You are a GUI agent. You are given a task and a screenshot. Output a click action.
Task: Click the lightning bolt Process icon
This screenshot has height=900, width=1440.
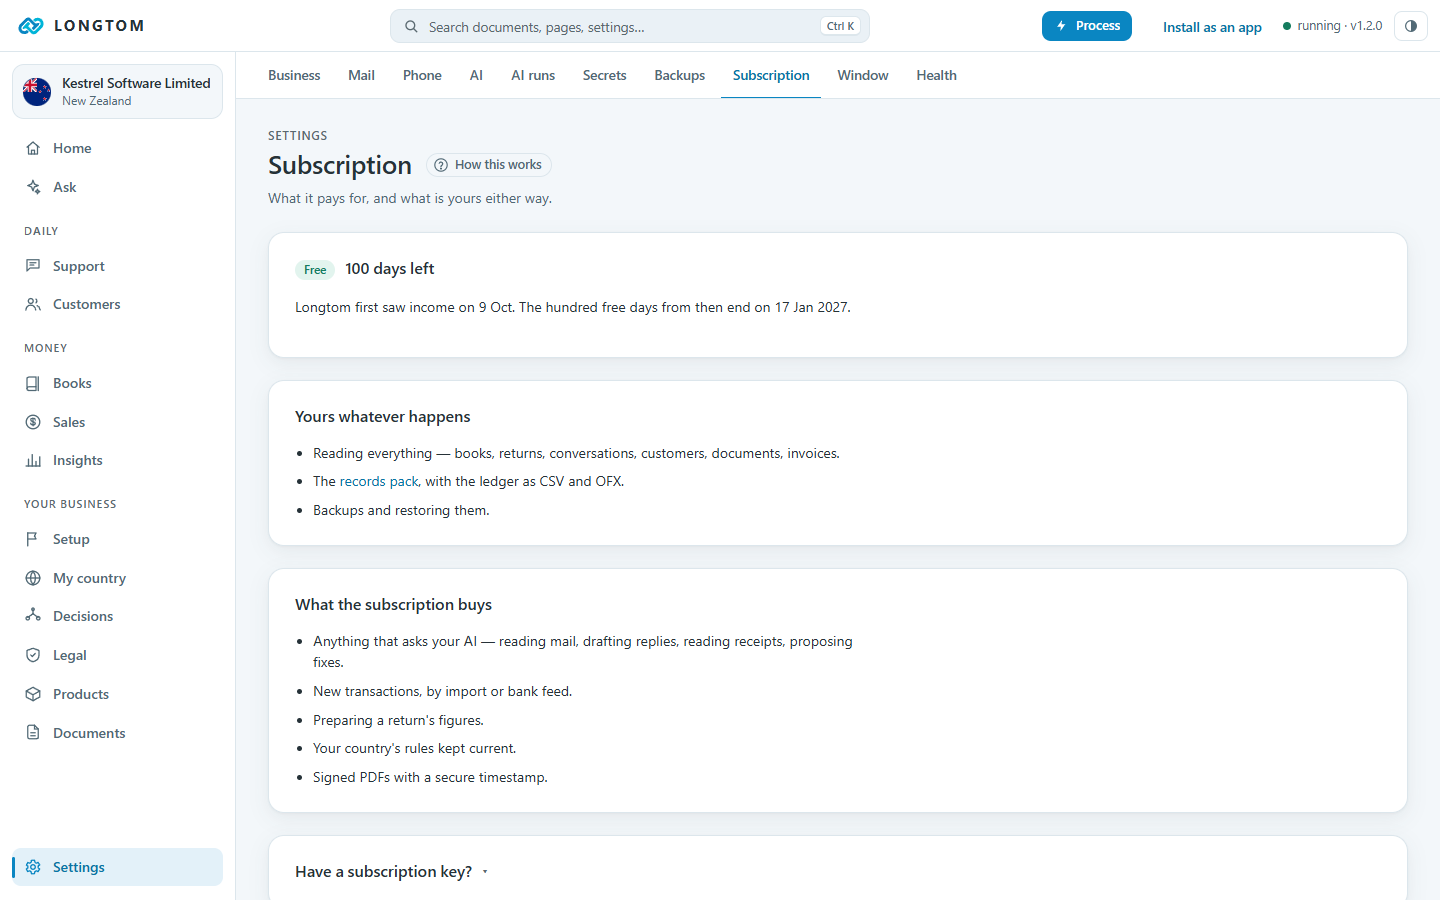pyautogui.click(x=1061, y=26)
